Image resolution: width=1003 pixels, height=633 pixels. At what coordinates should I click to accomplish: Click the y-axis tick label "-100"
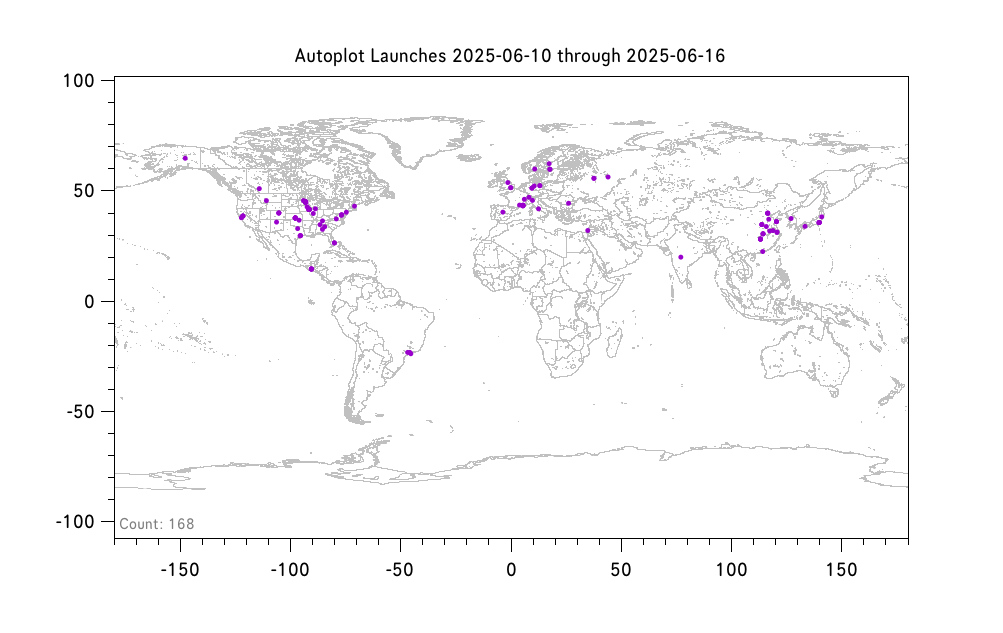tap(75, 522)
